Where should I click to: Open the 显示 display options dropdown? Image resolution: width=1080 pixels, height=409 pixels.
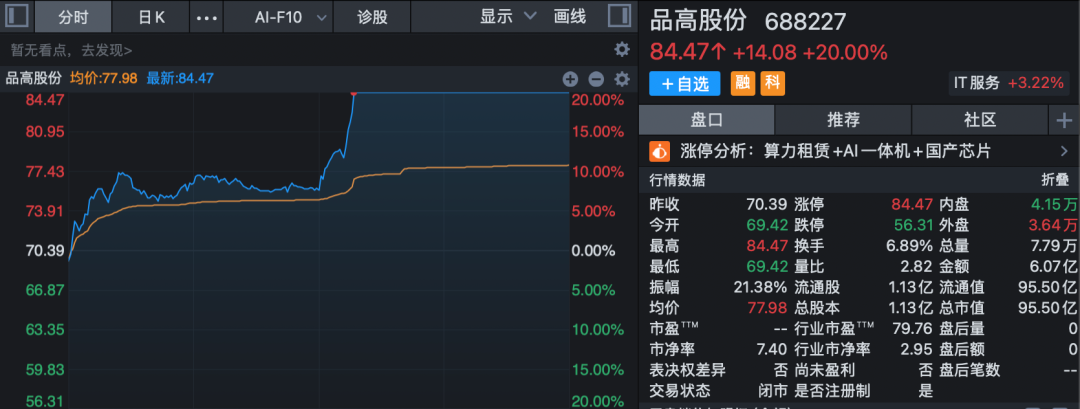508,17
